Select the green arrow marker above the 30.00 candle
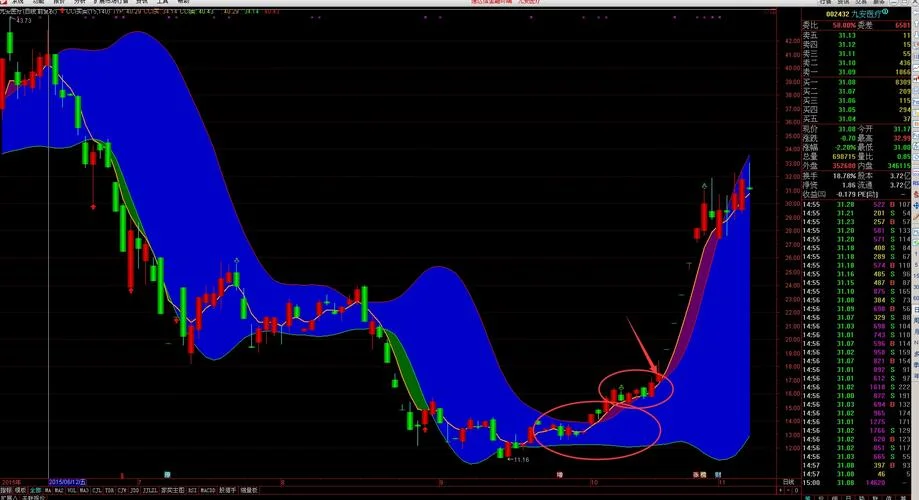 click(x=704, y=186)
